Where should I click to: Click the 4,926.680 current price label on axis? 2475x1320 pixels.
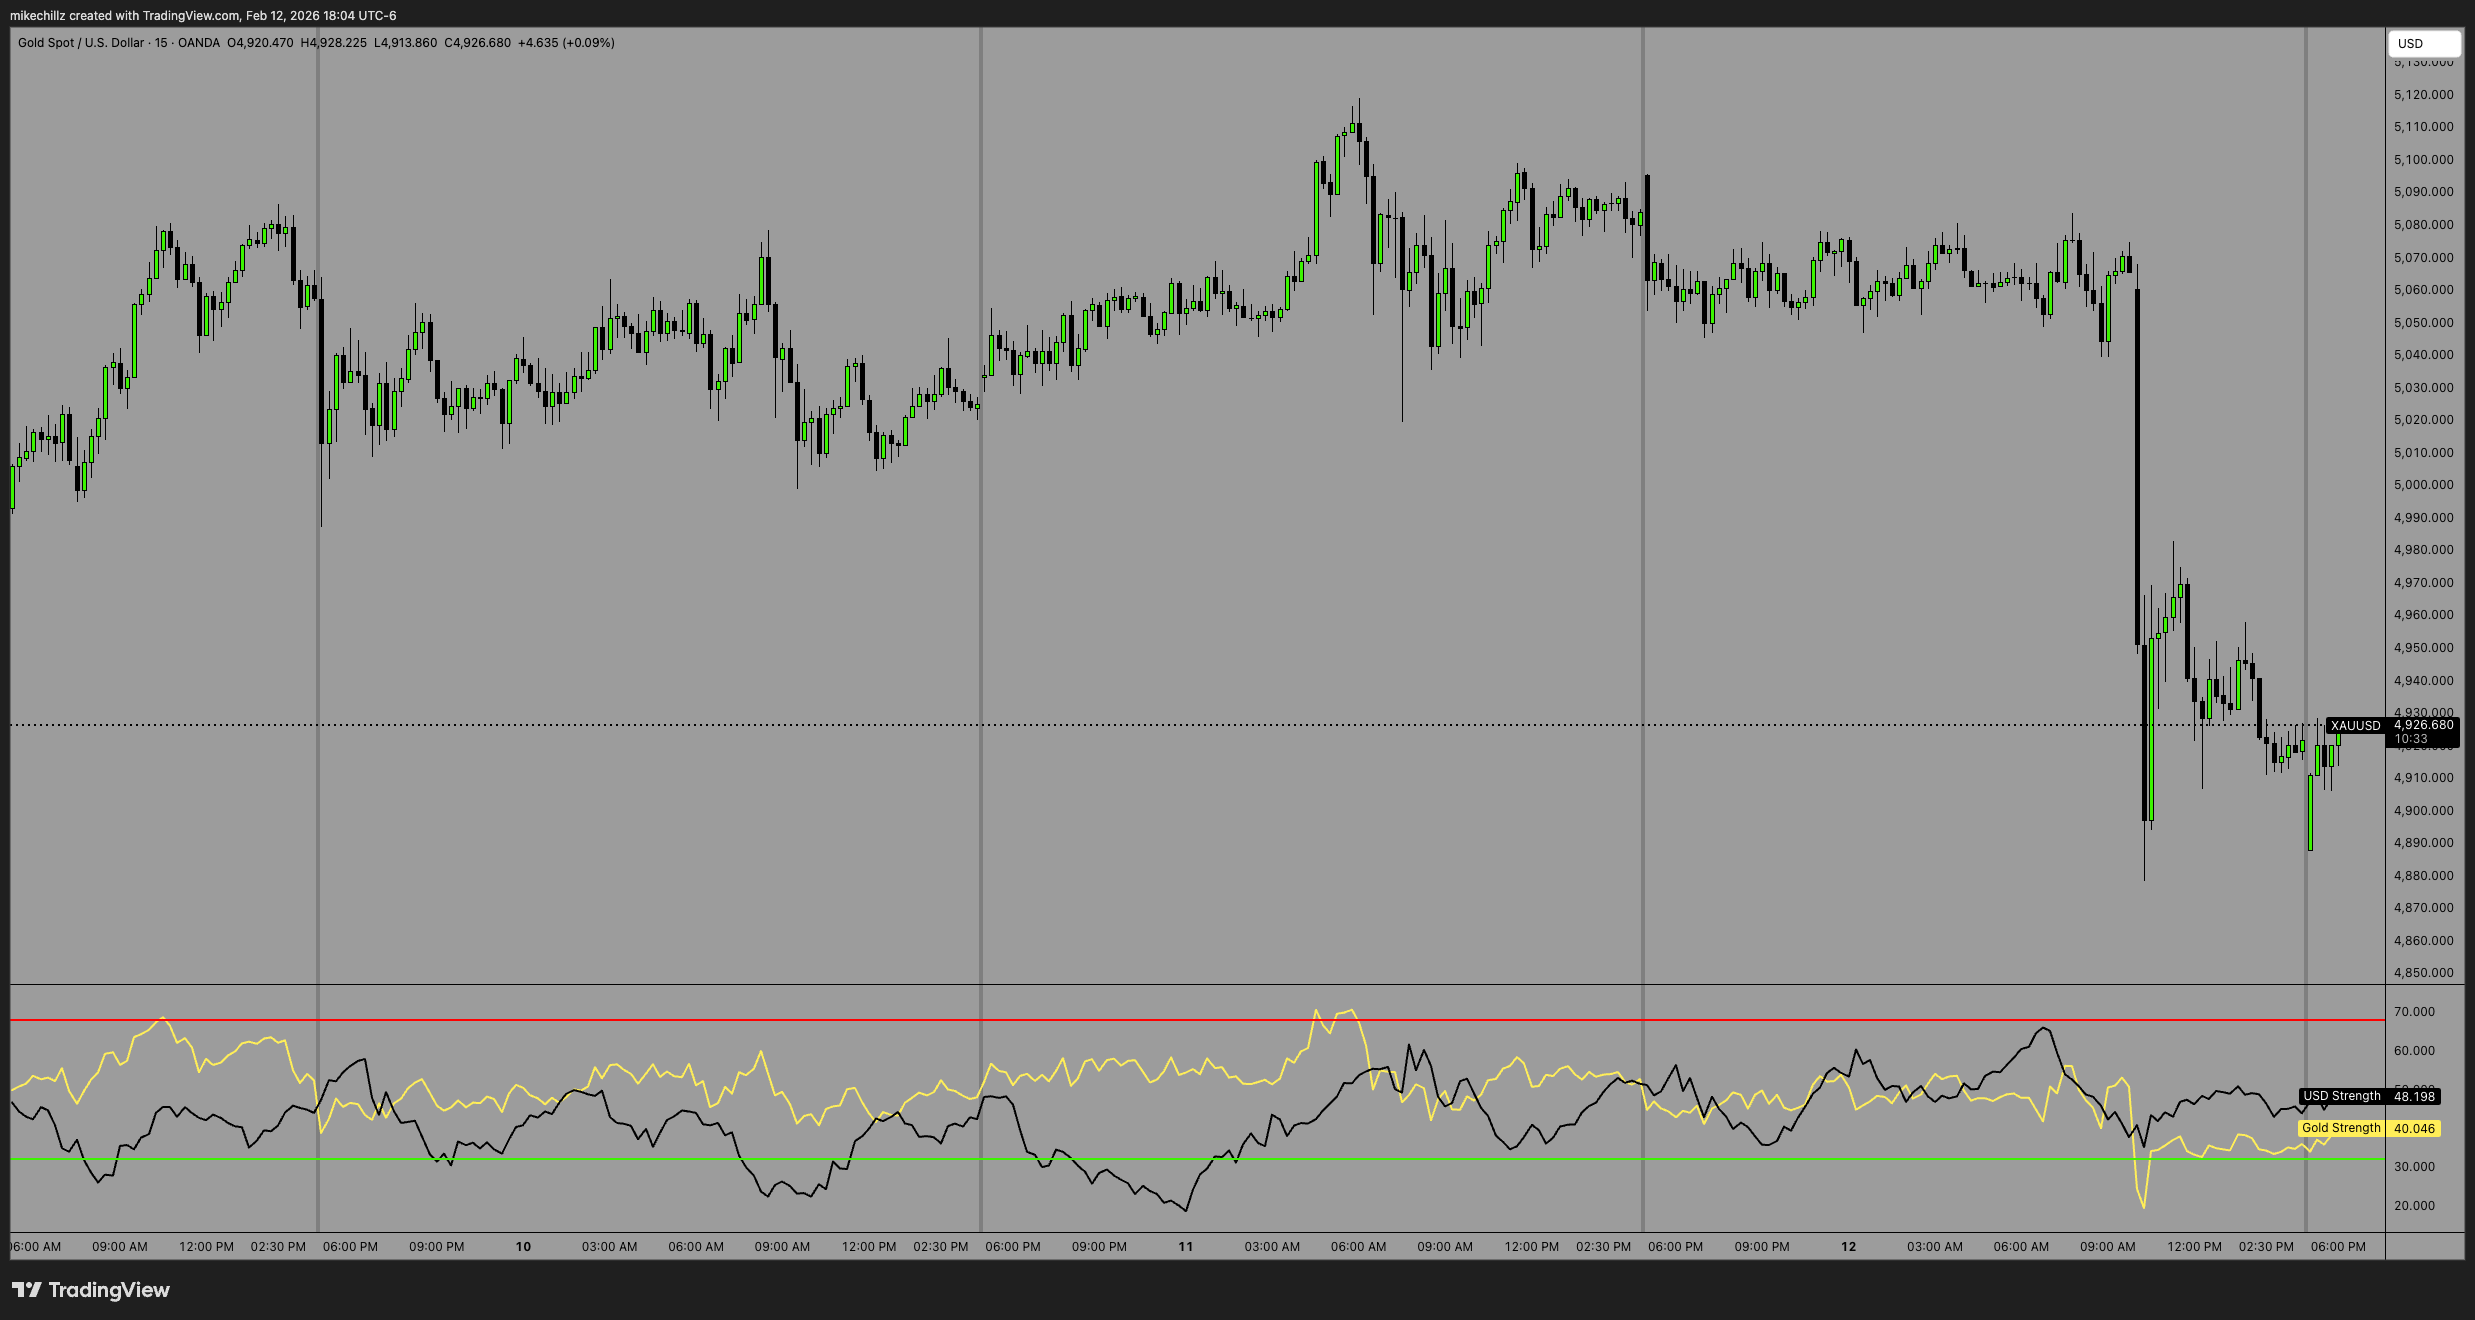coord(2423,725)
